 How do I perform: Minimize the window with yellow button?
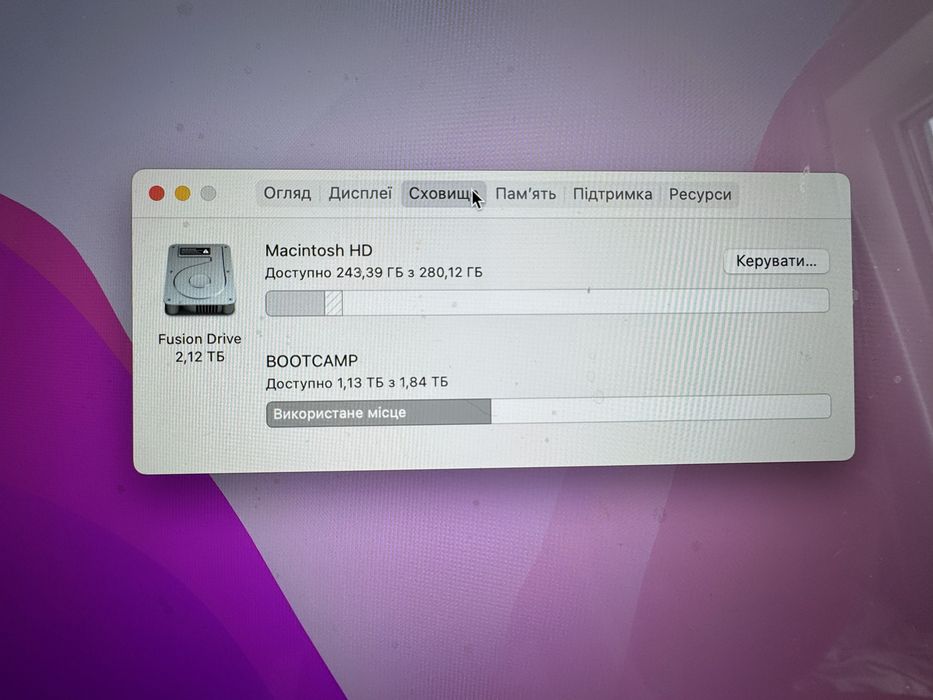[182, 193]
